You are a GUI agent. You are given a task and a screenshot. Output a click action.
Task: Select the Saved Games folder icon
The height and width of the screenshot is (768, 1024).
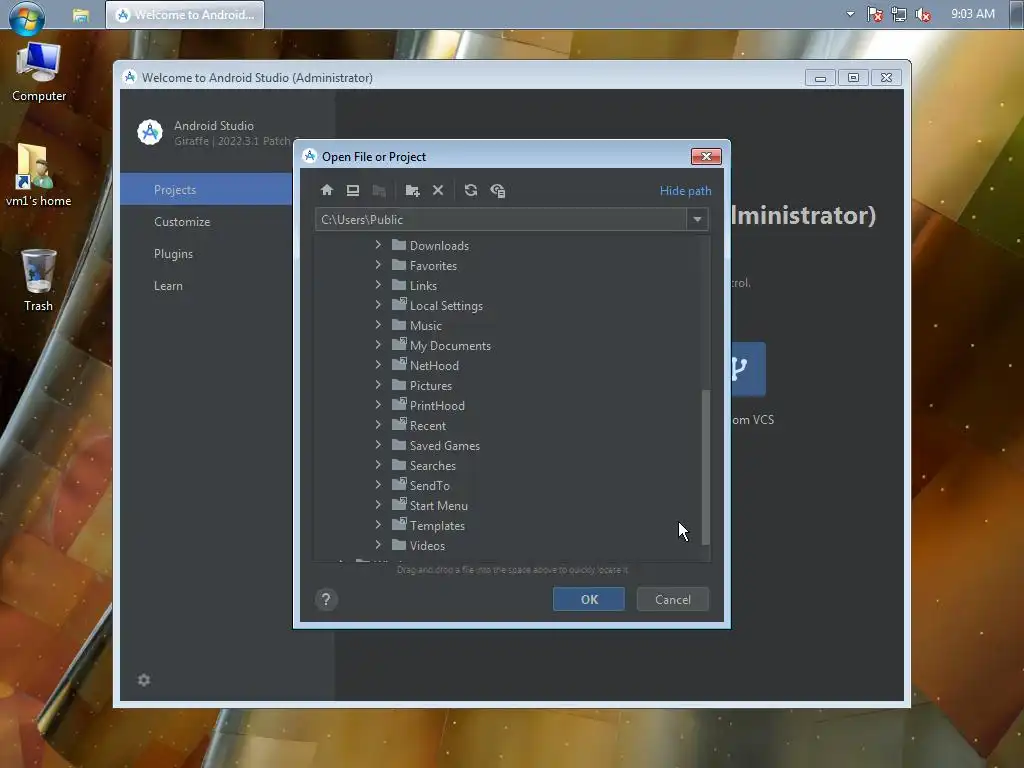399,445
